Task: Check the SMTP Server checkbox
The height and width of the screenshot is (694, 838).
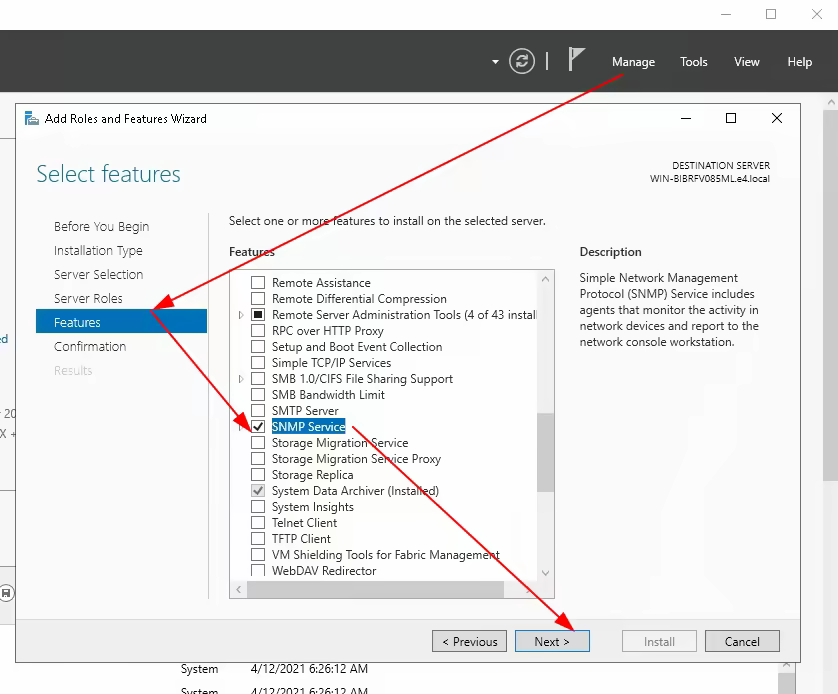Action: pyautogui.click(x=258, y=410)
